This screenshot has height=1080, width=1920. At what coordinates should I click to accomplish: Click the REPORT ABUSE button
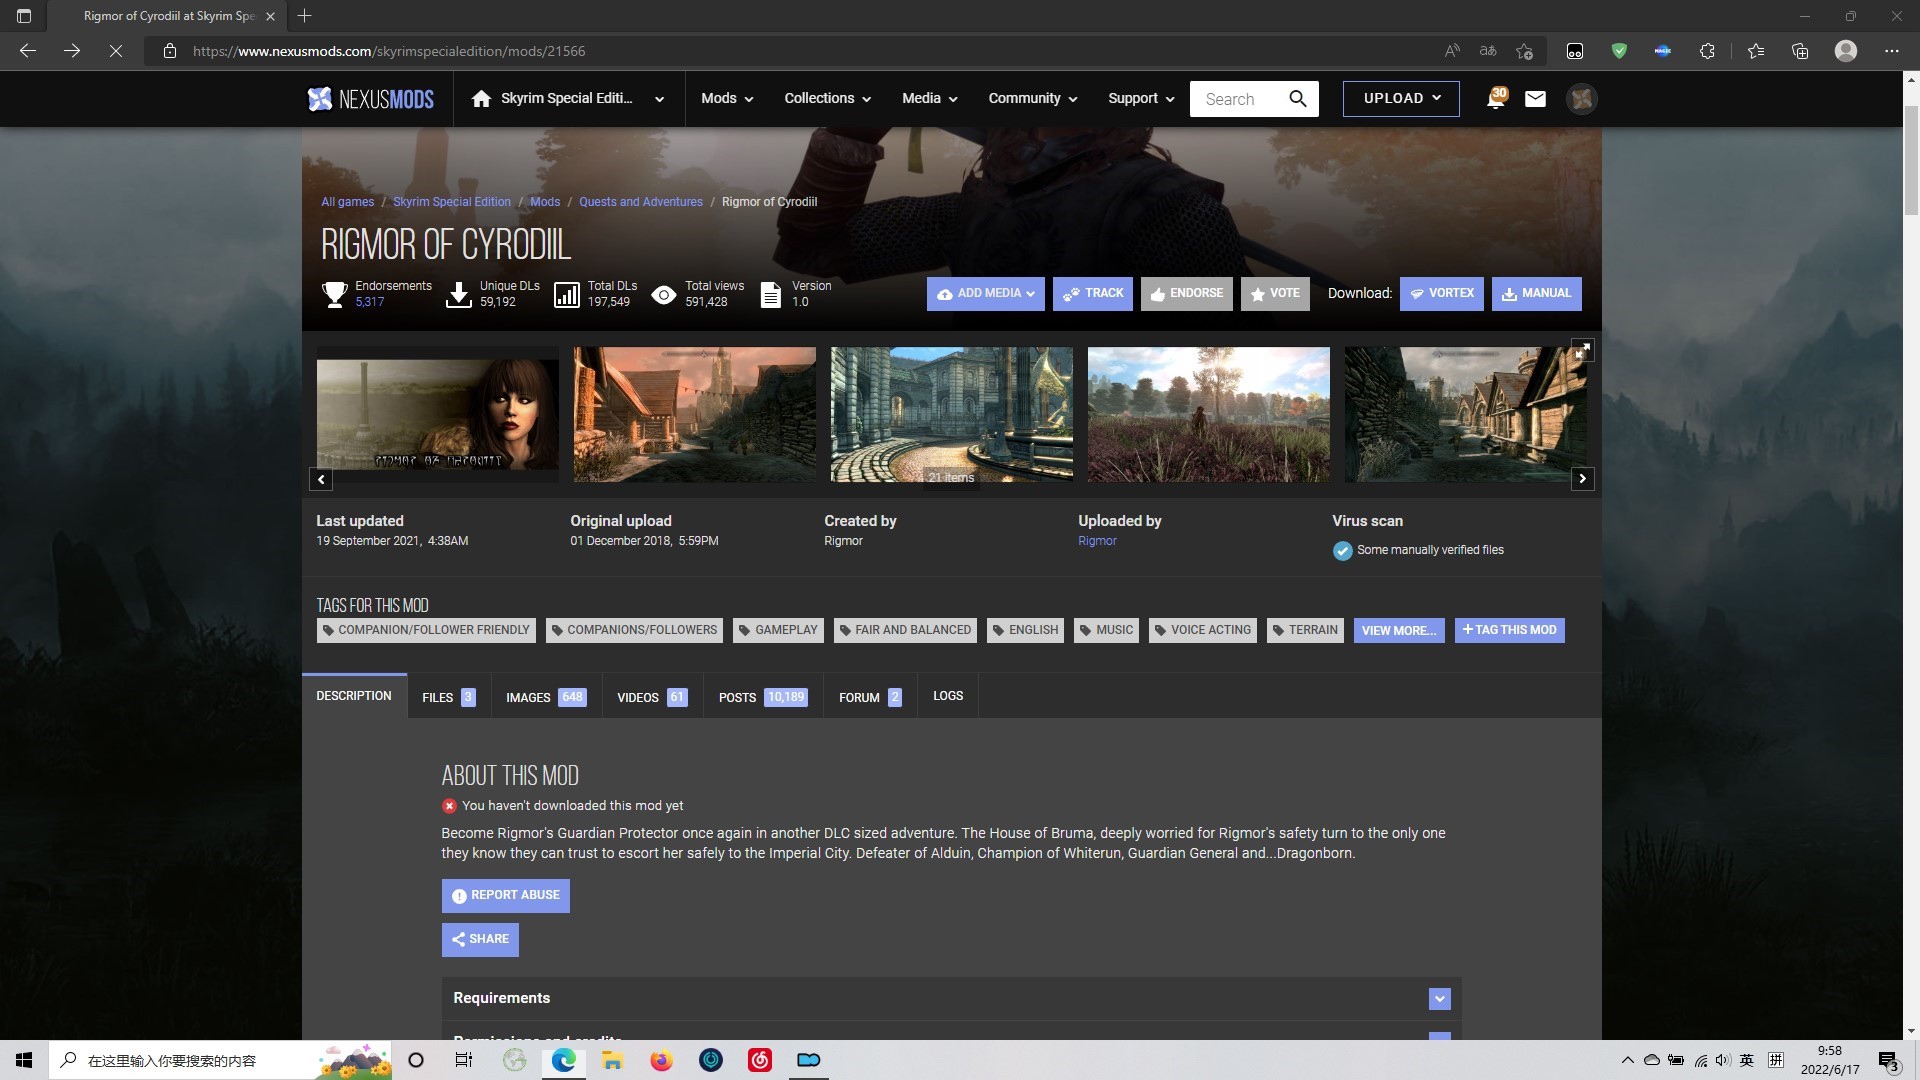505,896
